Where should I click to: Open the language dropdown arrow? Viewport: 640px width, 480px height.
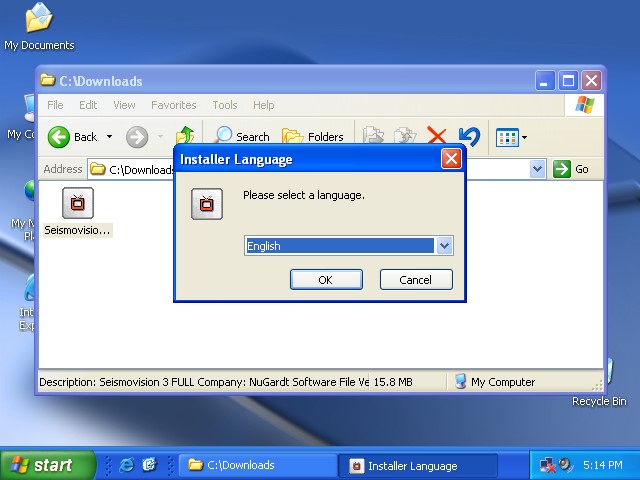click(444, 246)
